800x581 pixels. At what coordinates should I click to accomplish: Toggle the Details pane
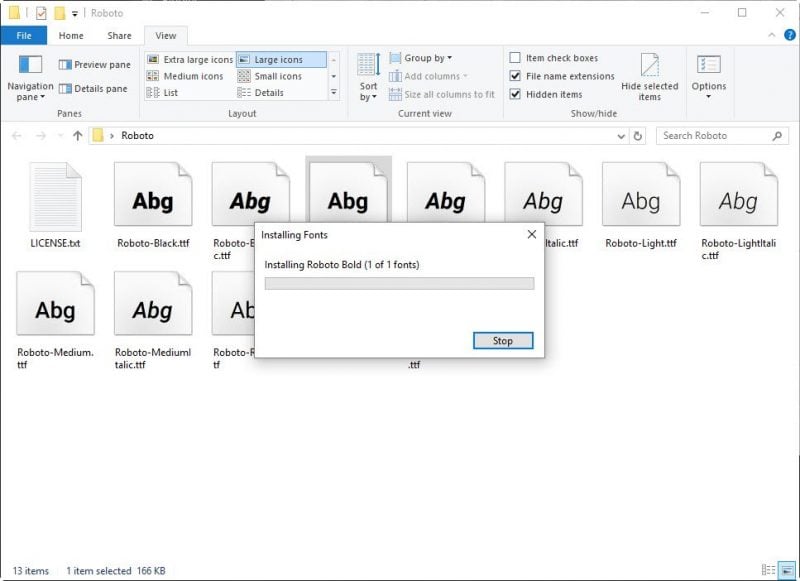[x=93, y=89]
